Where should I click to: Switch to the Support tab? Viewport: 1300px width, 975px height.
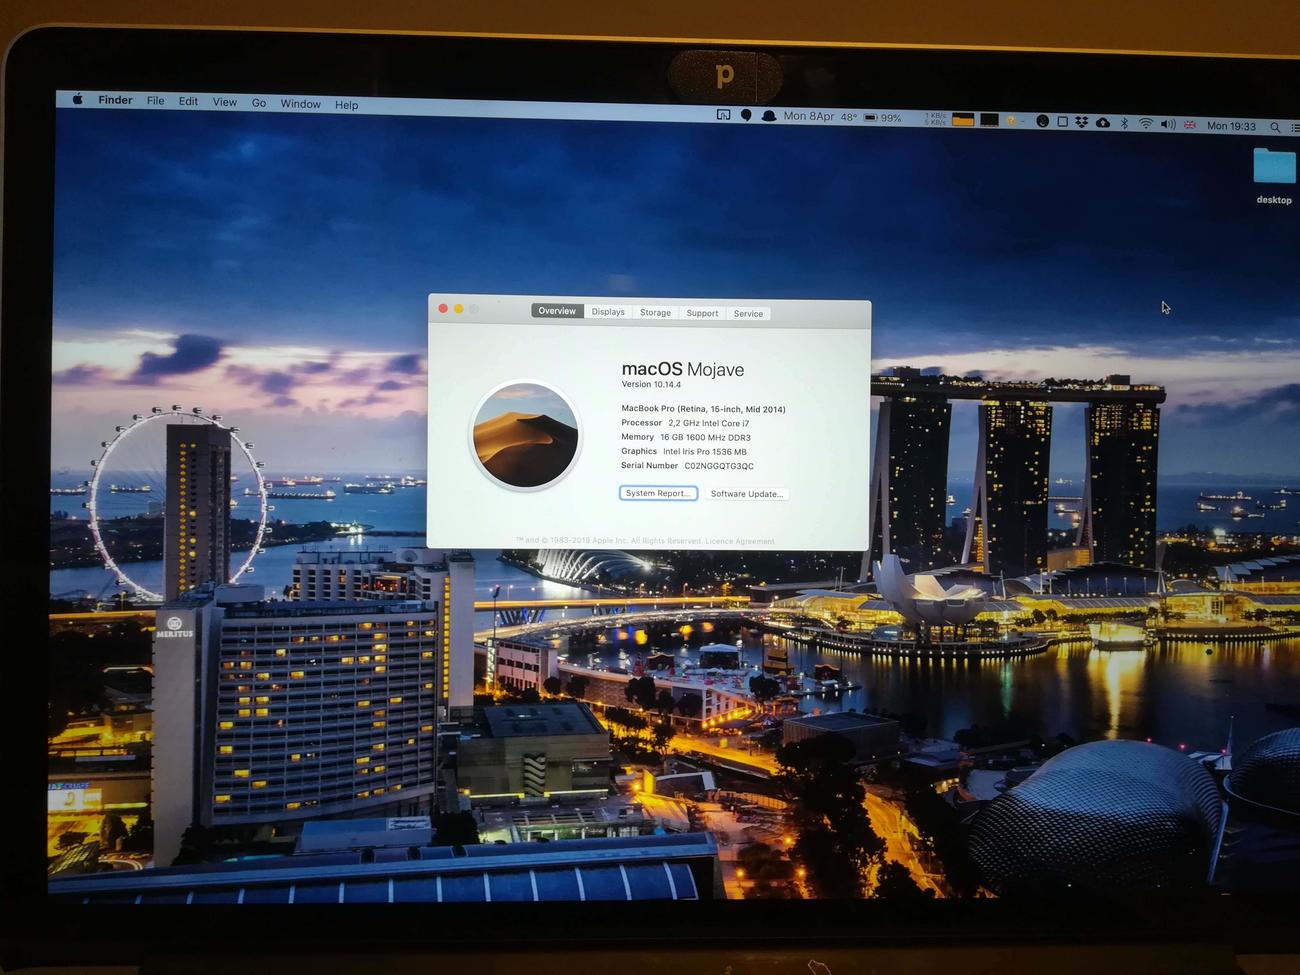702,313
